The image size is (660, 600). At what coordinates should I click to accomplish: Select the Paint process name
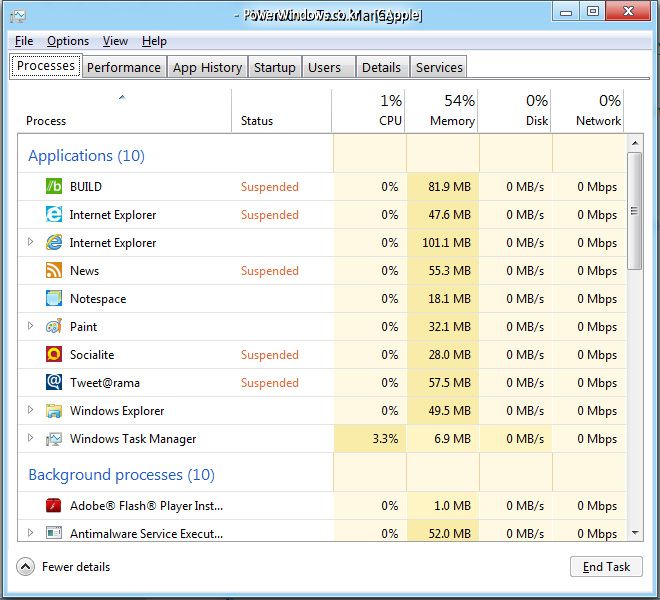click(83, 327)
